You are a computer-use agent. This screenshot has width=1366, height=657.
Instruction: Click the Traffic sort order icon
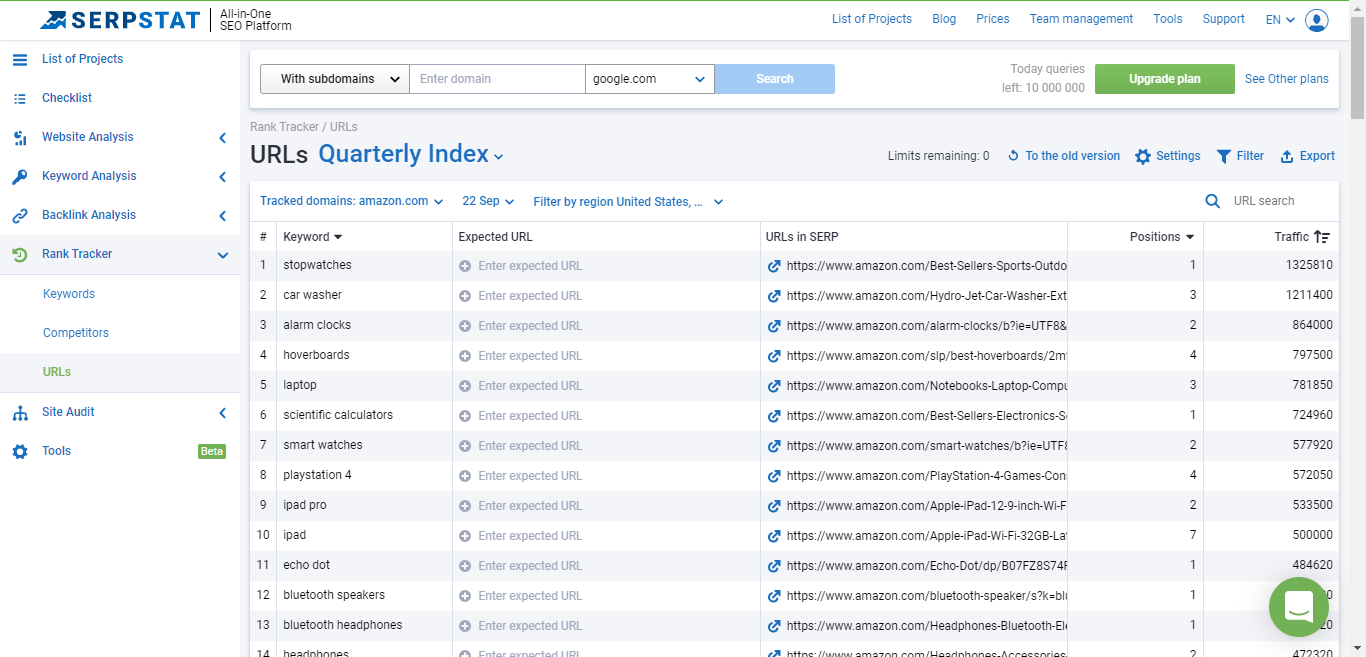(1322, 237)
